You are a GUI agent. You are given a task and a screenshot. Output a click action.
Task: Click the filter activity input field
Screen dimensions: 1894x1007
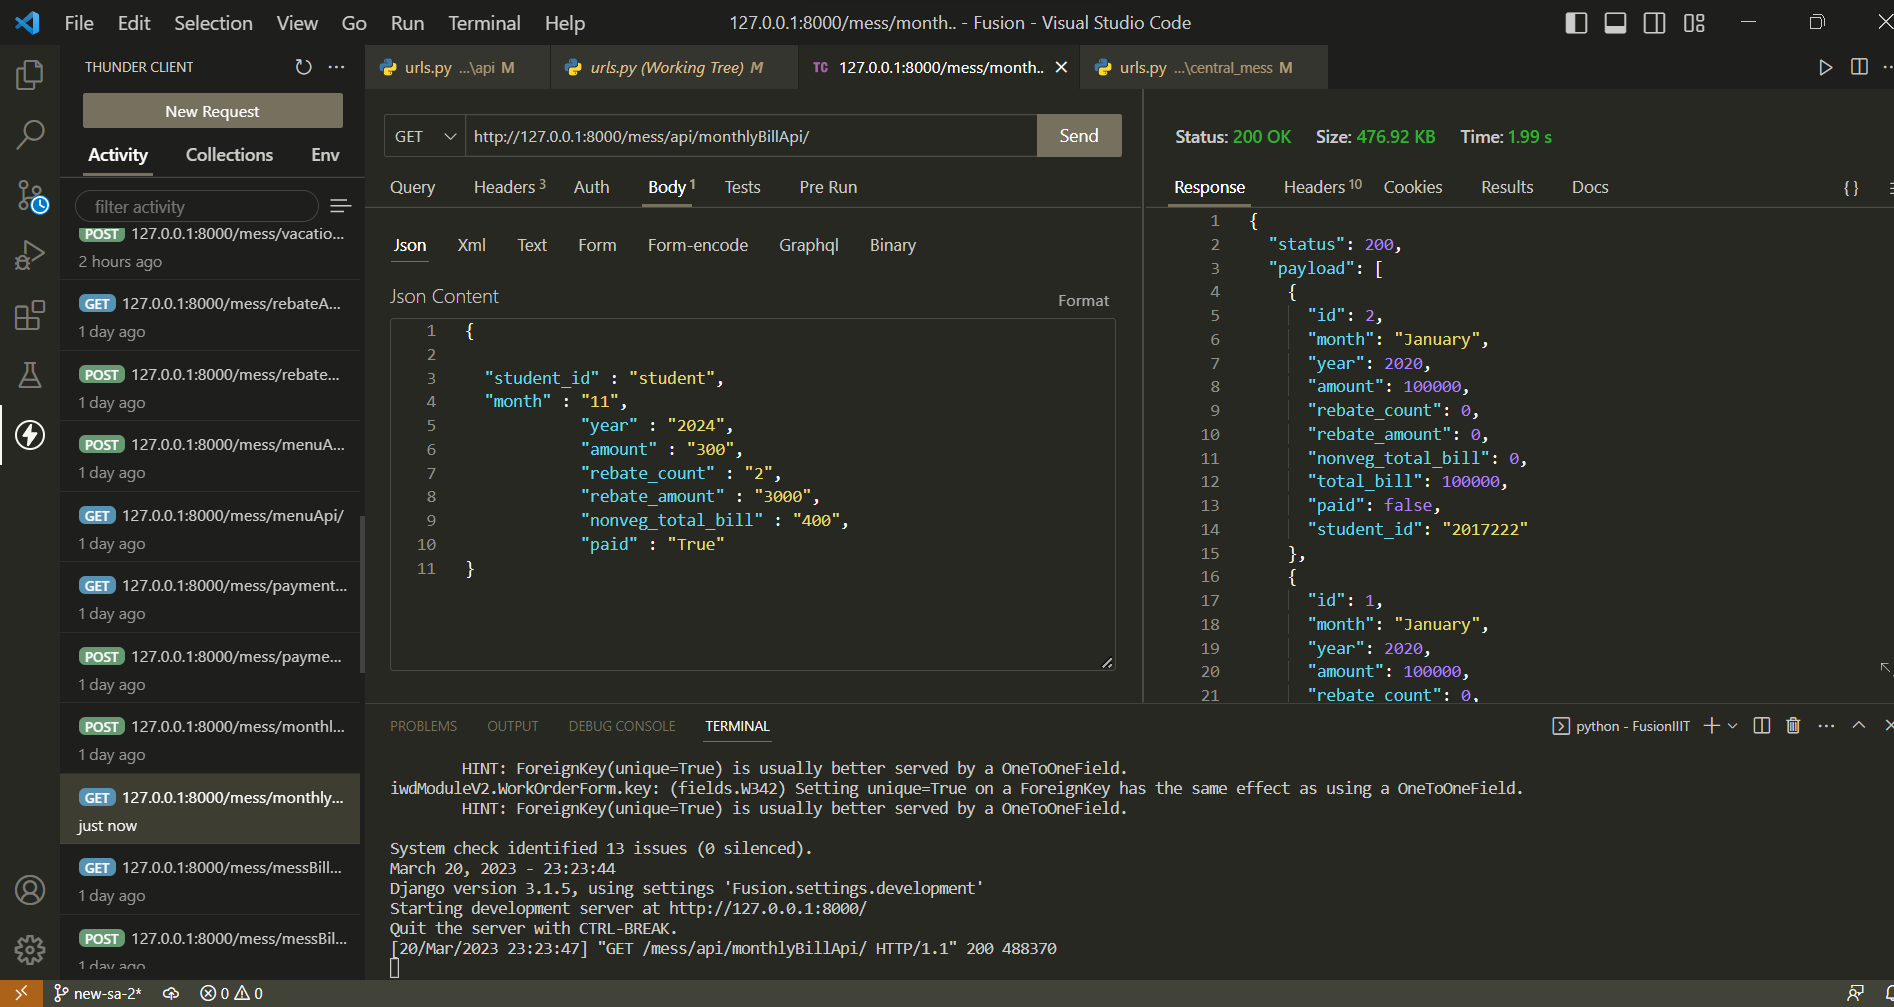(x=196, y=207)
